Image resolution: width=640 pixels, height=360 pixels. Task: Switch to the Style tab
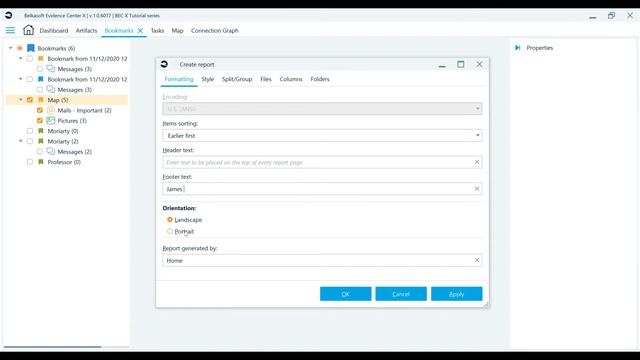[207, 79]
